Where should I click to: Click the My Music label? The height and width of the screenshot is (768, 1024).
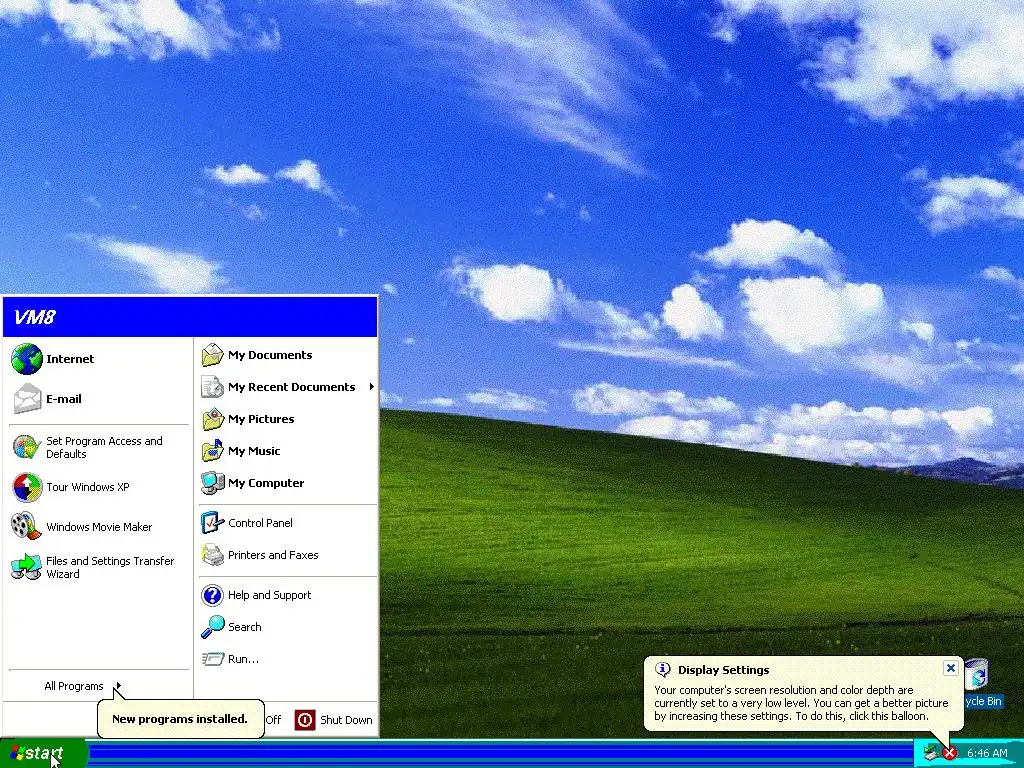(x=253, y=451)
